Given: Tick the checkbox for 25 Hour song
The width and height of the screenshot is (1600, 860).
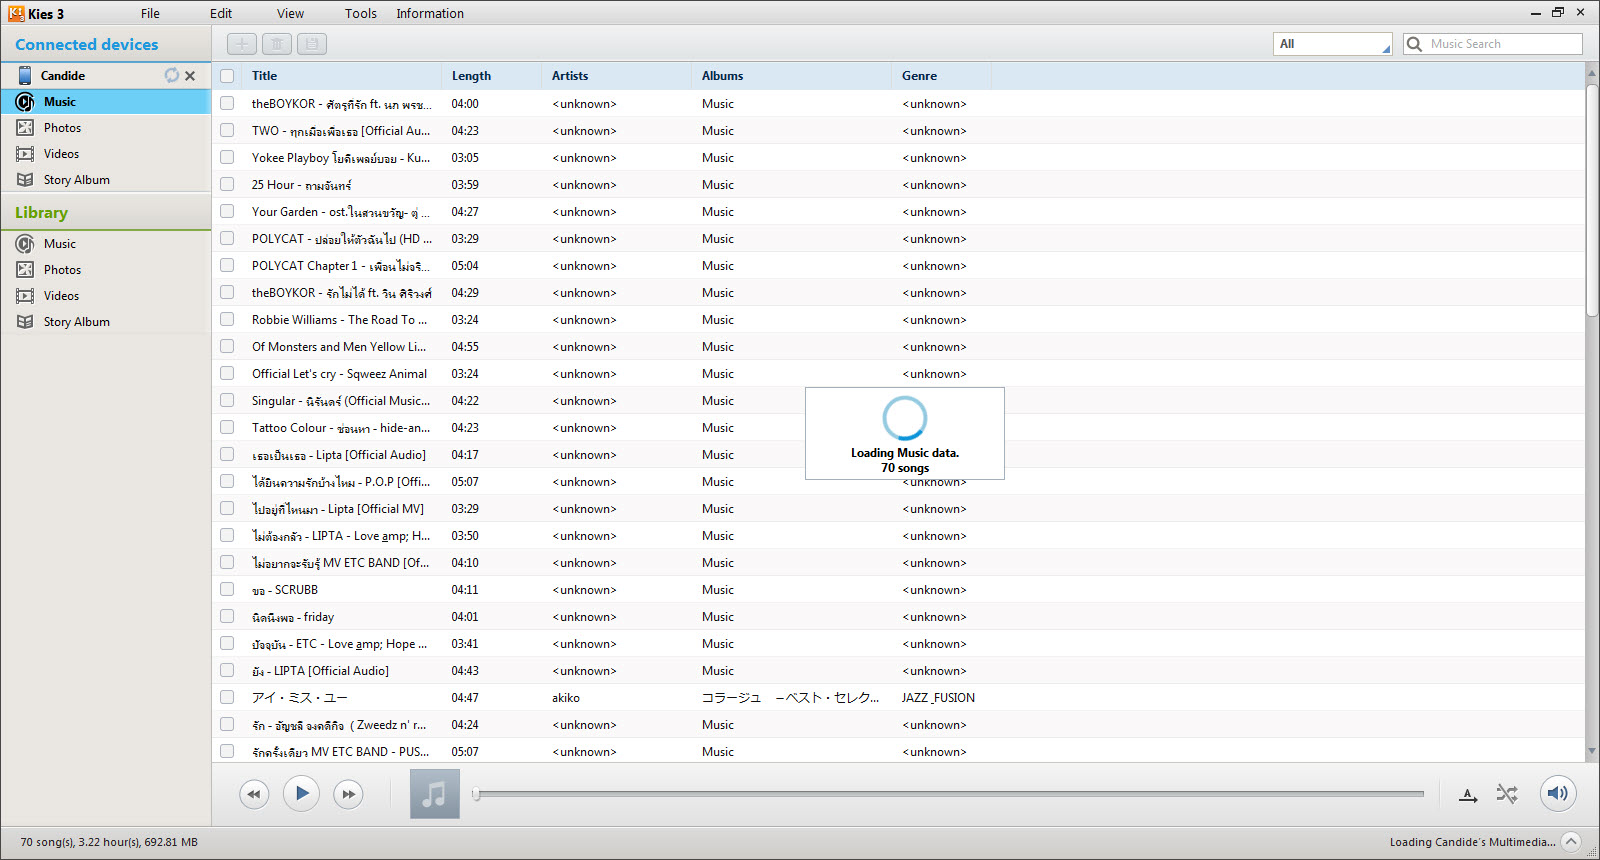Looking at the screenshot, I should click(227, 185).
